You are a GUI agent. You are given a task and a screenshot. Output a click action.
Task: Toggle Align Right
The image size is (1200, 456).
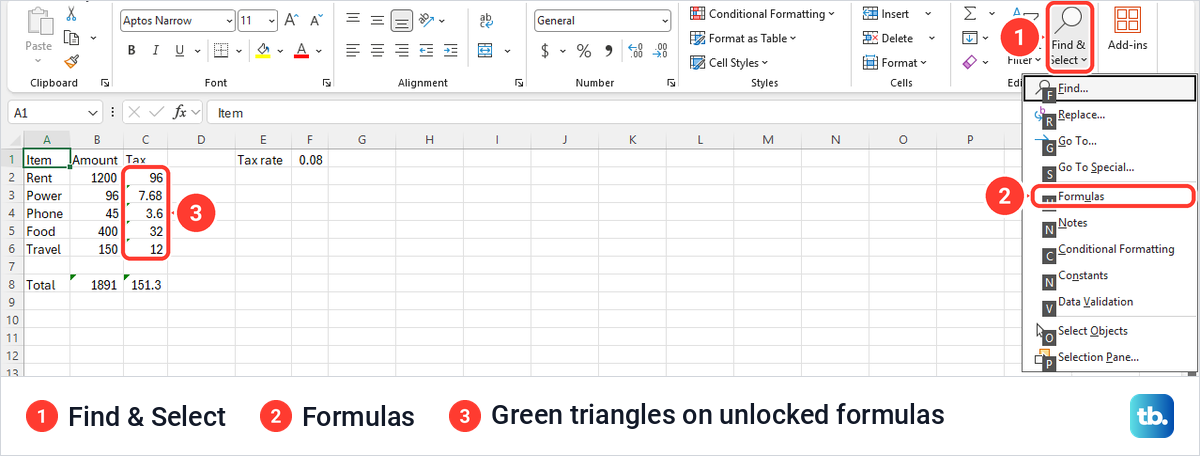point(401,51)
